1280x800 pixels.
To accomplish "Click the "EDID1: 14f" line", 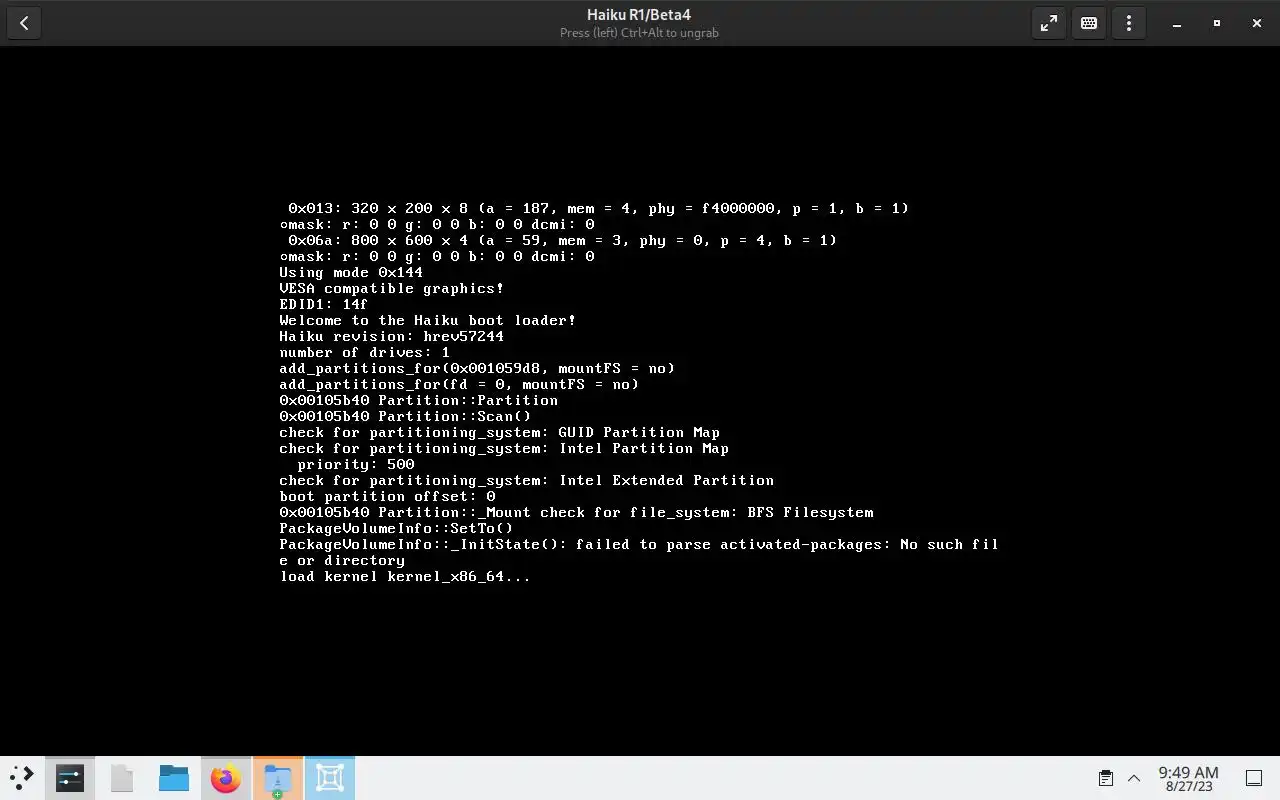I will [x=324, y=304].
